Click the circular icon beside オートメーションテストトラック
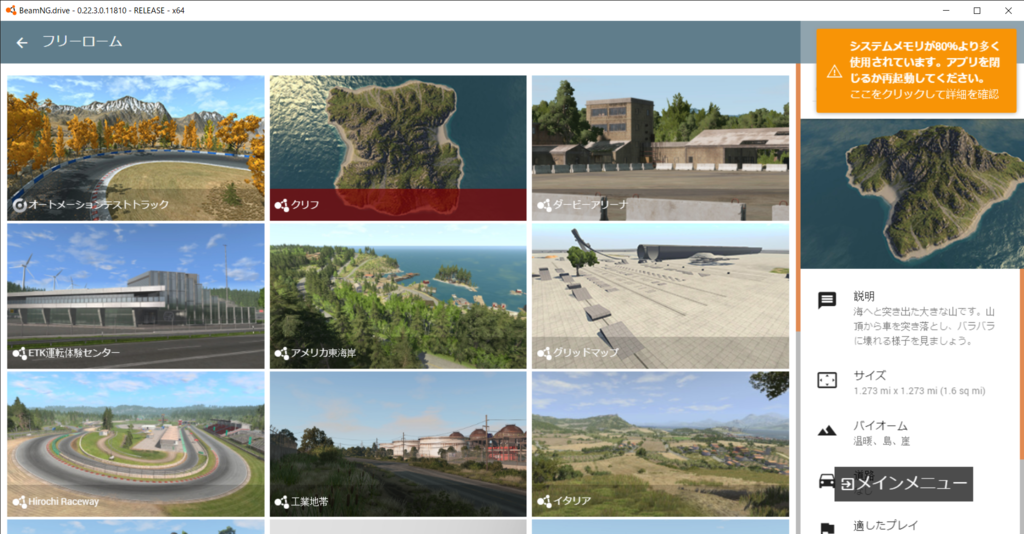This screenshot has height=534, width=1024. [20, 205]
